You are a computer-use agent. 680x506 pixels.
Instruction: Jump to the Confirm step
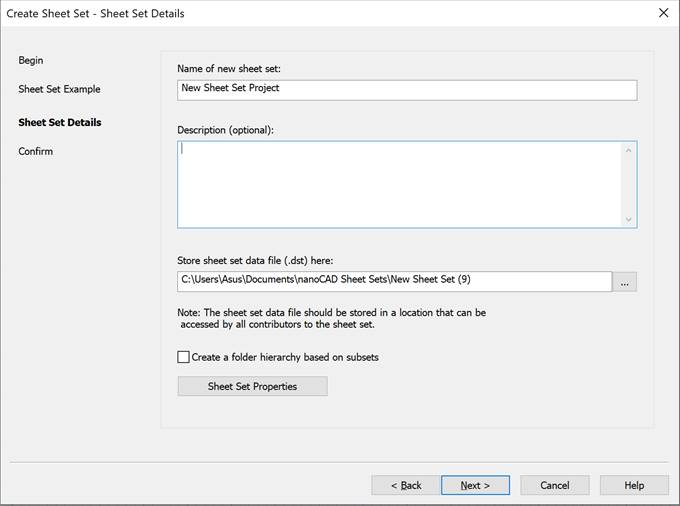tap(36, 152)
